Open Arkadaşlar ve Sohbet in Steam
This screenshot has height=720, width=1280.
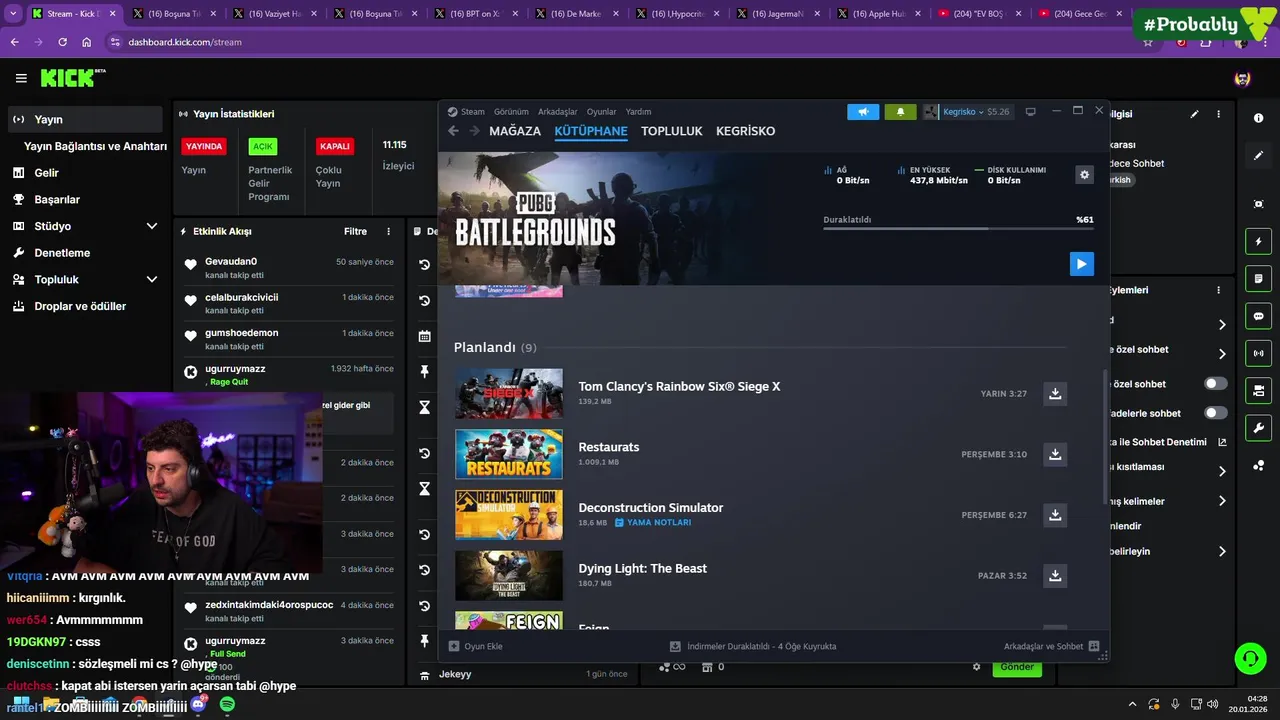[x=1051, y=646]
